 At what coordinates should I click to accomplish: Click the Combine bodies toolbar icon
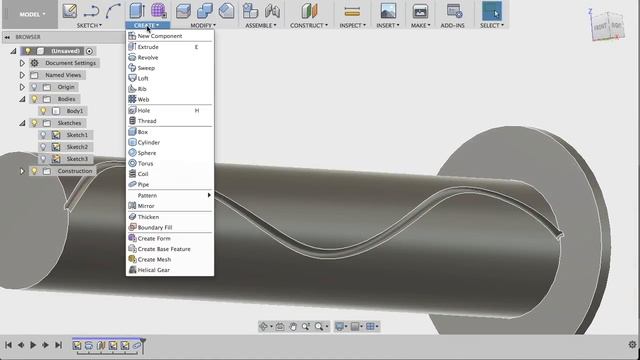point(204,11)
